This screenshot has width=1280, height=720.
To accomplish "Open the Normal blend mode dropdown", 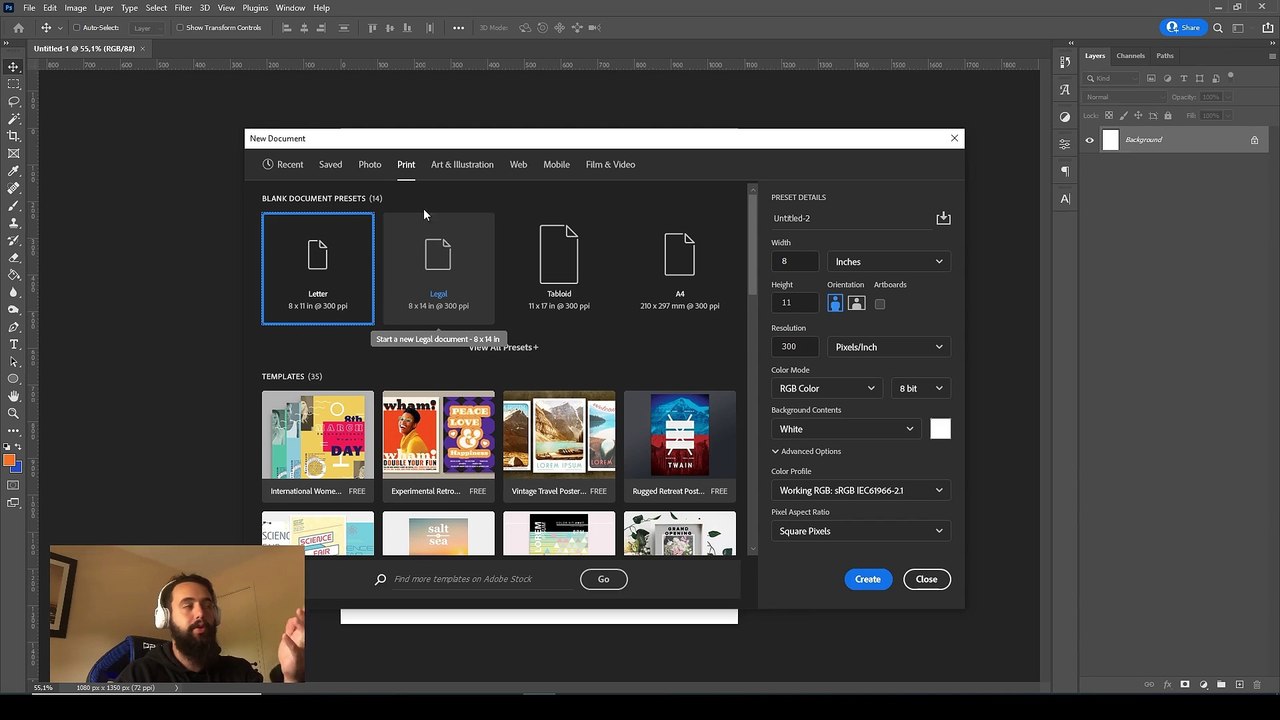I will (x=1125, y=97).
